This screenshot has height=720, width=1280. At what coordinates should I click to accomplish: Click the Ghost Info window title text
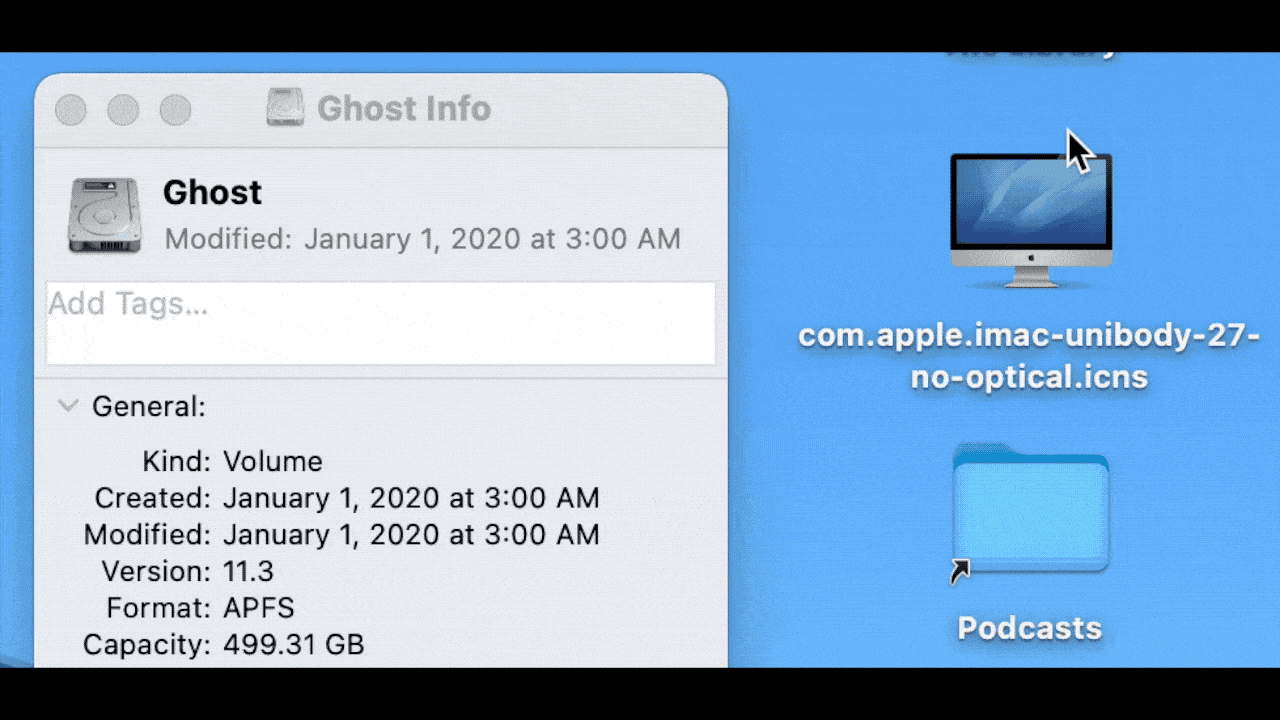pyautogui.click(x=404, y=108)
